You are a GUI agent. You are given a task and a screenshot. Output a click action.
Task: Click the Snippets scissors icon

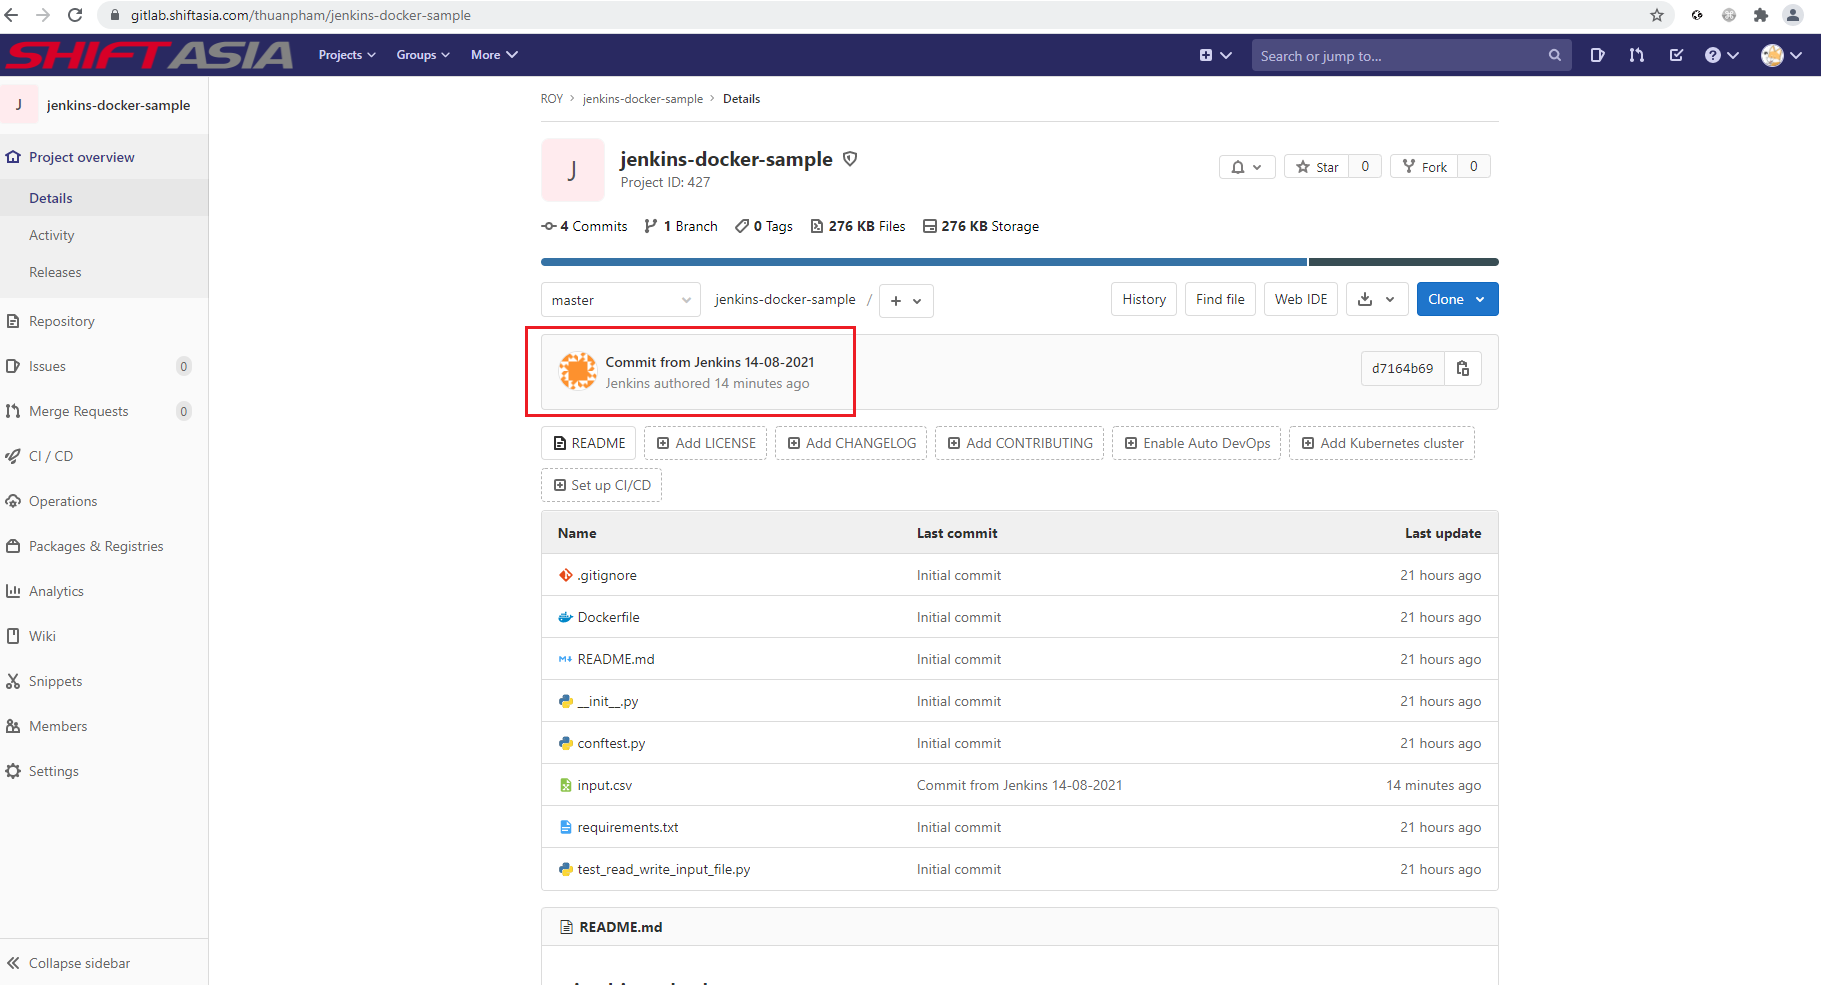[13, 681]
